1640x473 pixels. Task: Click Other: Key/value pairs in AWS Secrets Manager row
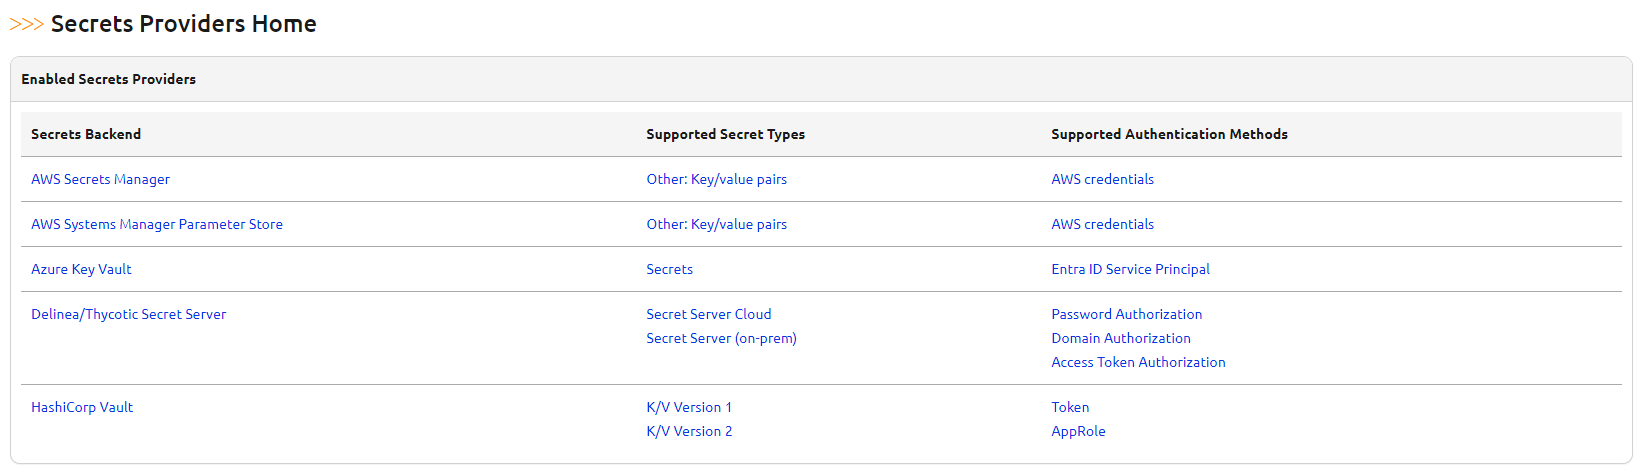[716, 179]
